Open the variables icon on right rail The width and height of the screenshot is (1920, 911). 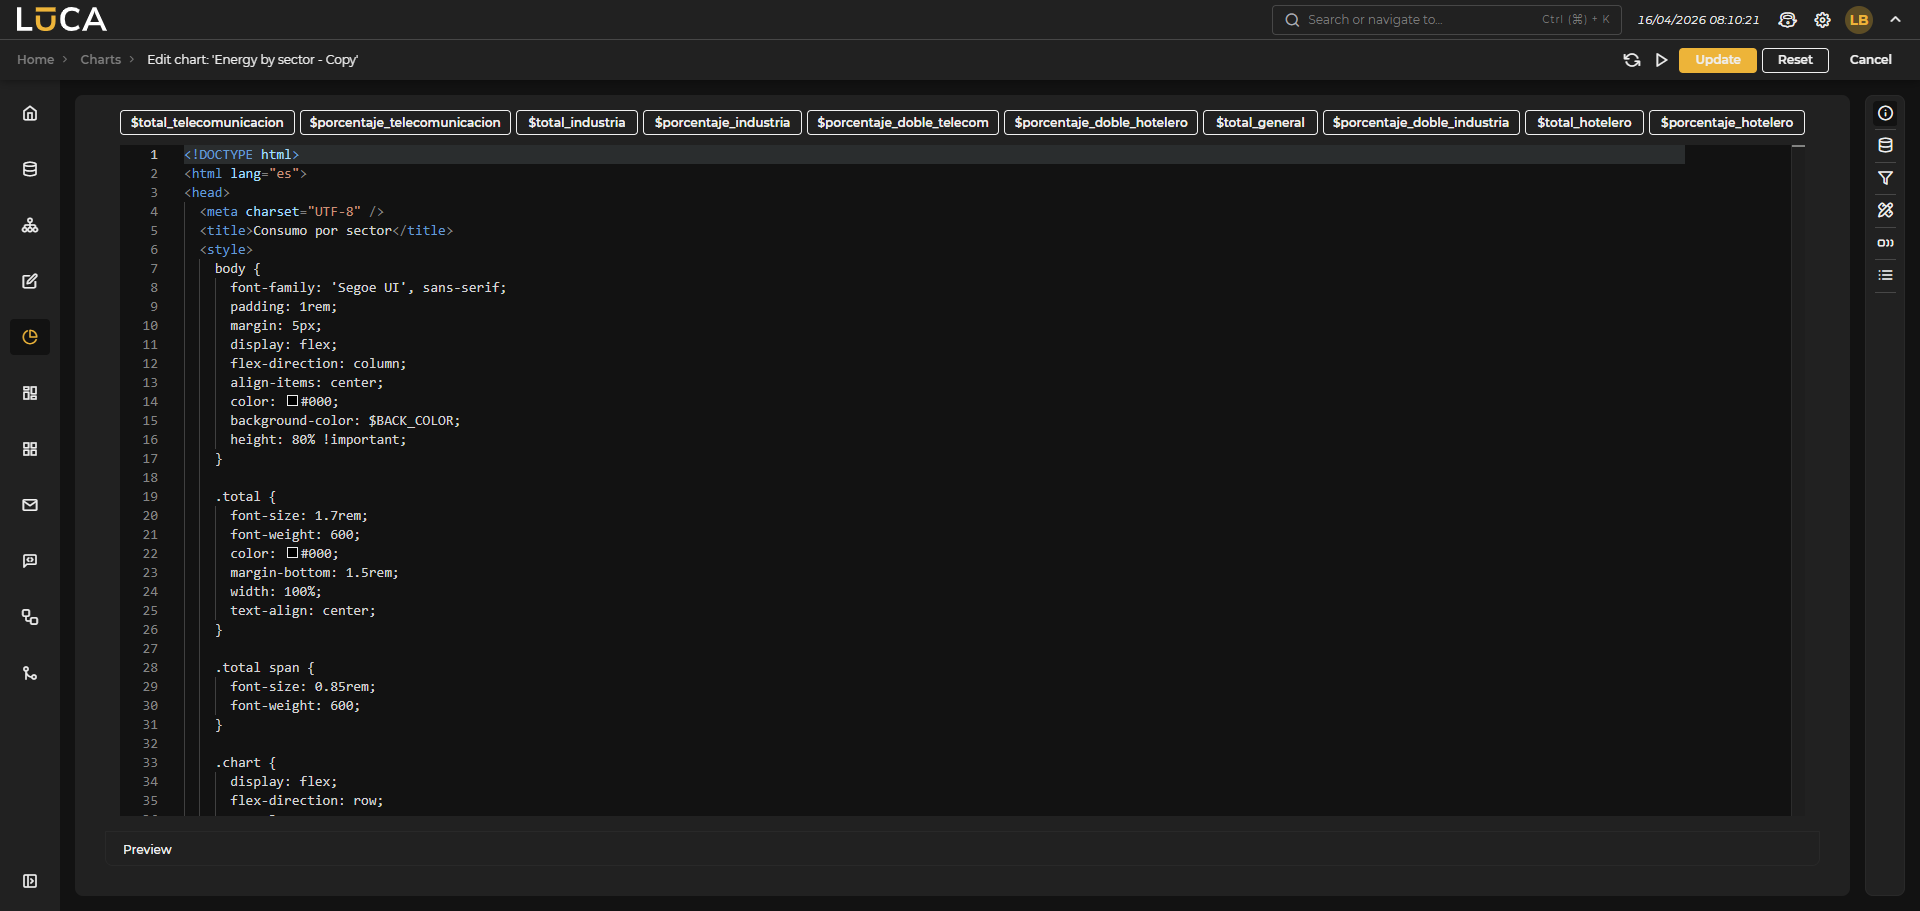pyautogui.click(x=1885, y=243)
